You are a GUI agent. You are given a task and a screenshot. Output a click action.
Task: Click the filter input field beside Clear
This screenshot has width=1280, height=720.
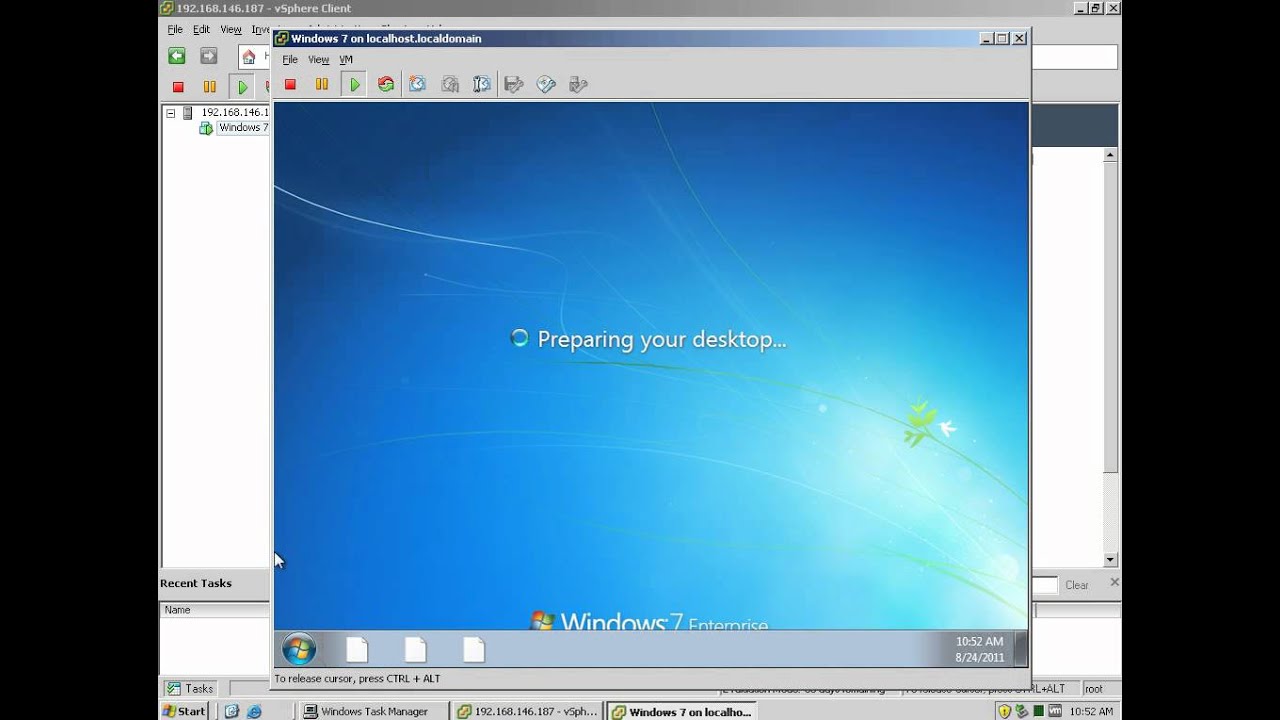[1044, 585]
